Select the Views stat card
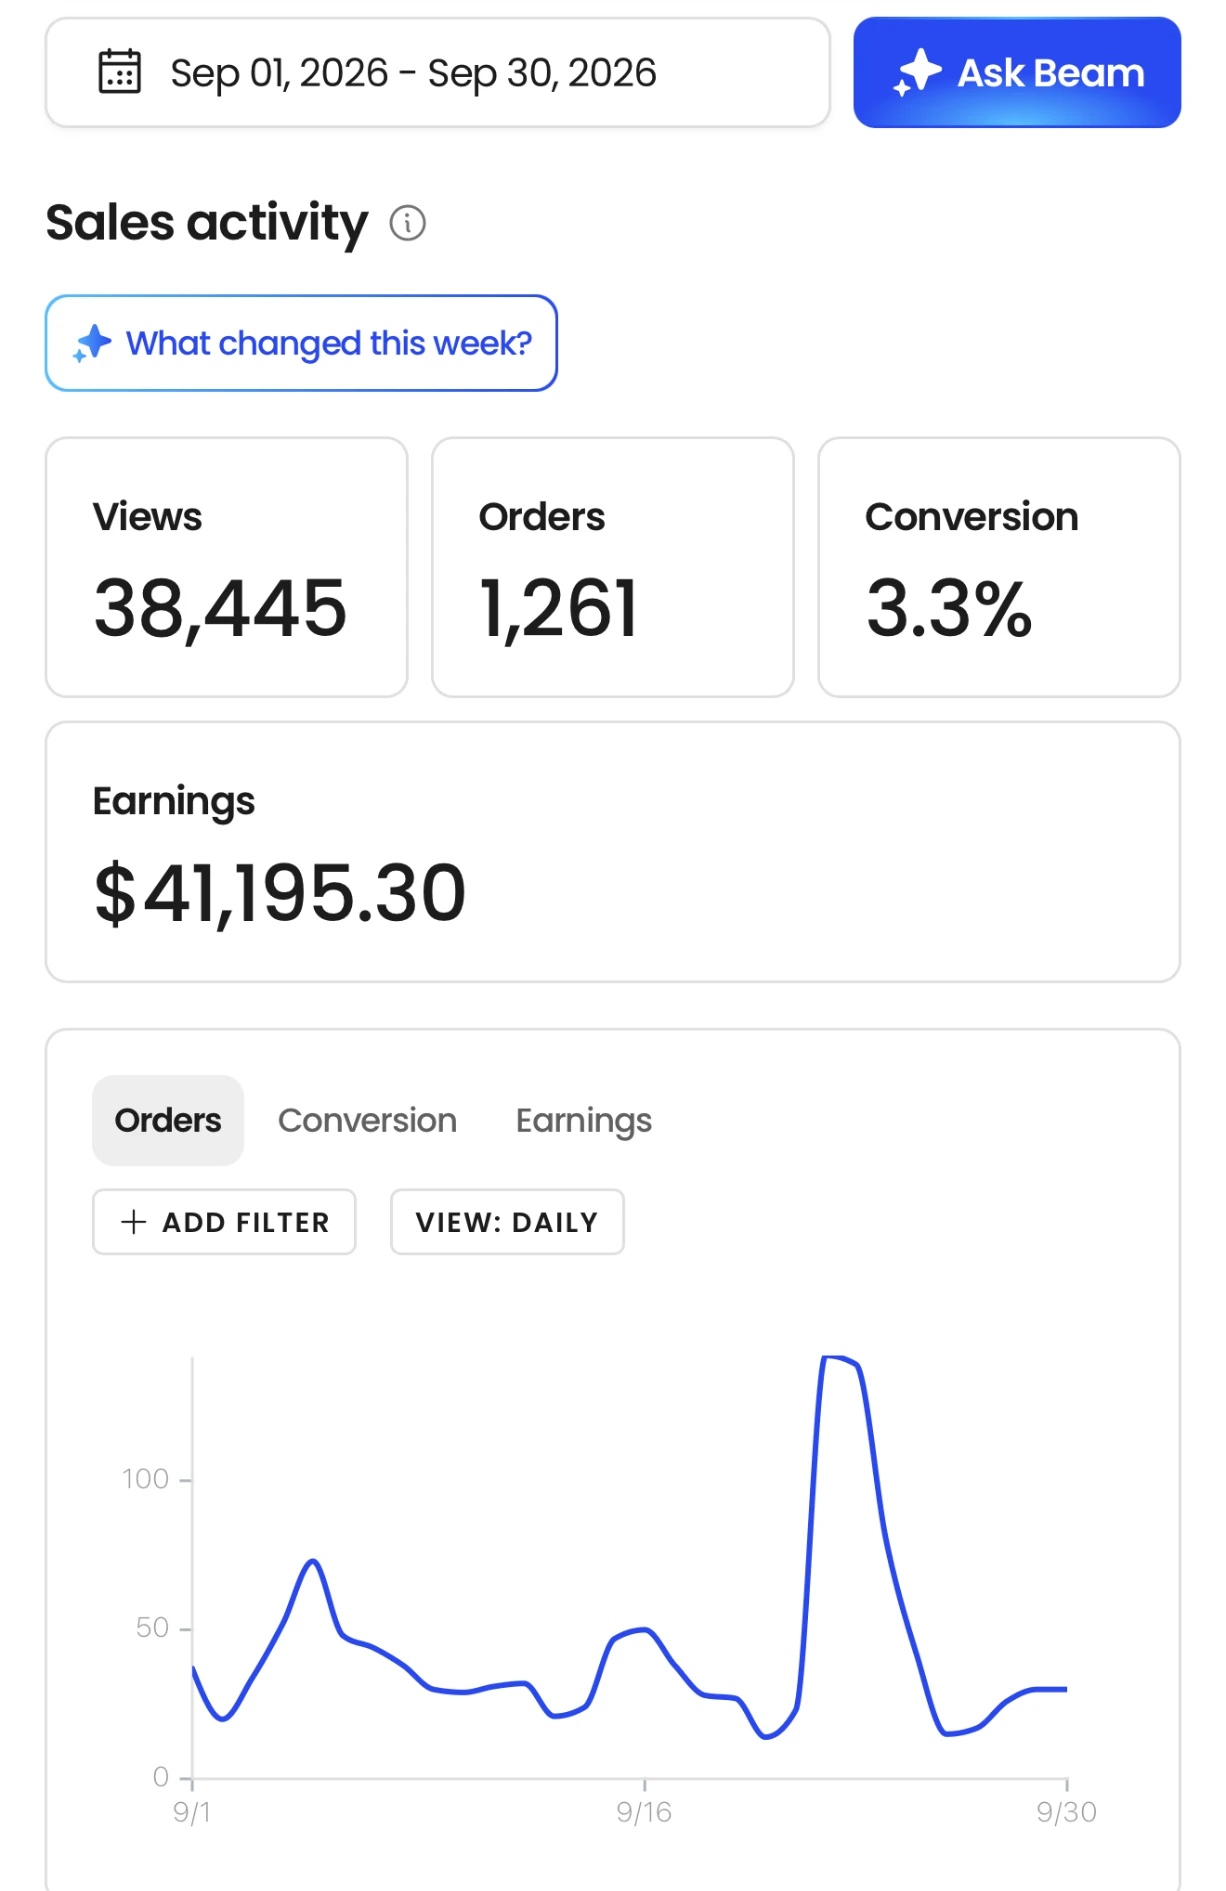Screen dimensions: 1226x1891 (227, 567)
